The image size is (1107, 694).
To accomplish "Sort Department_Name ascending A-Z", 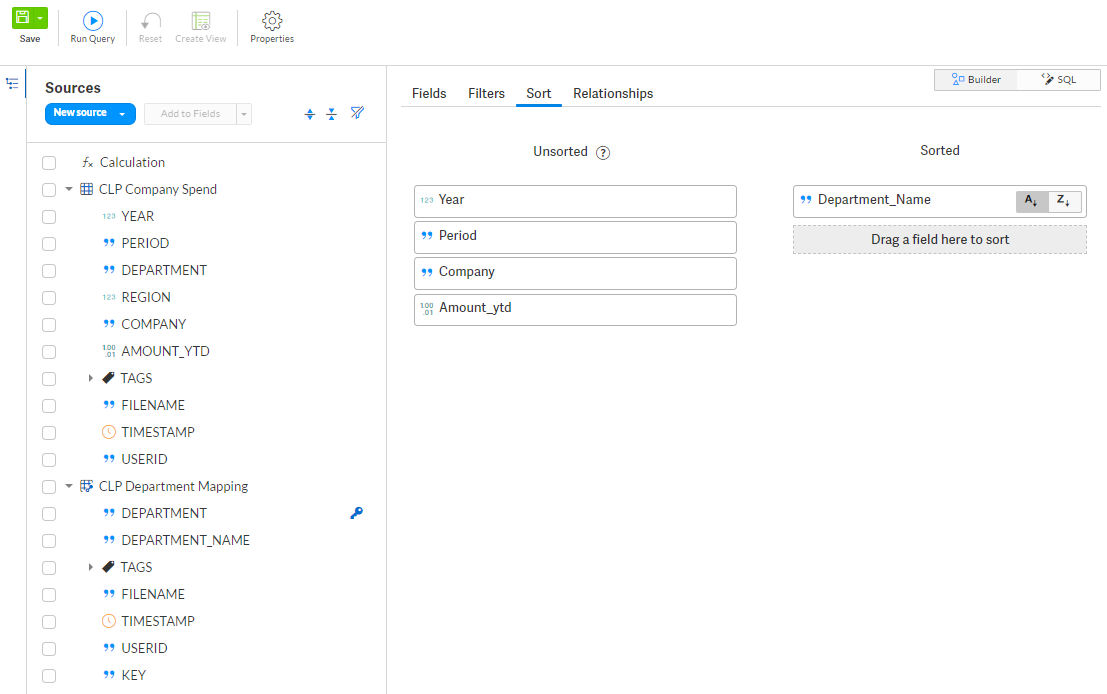I will click(x=1032, y=201).
